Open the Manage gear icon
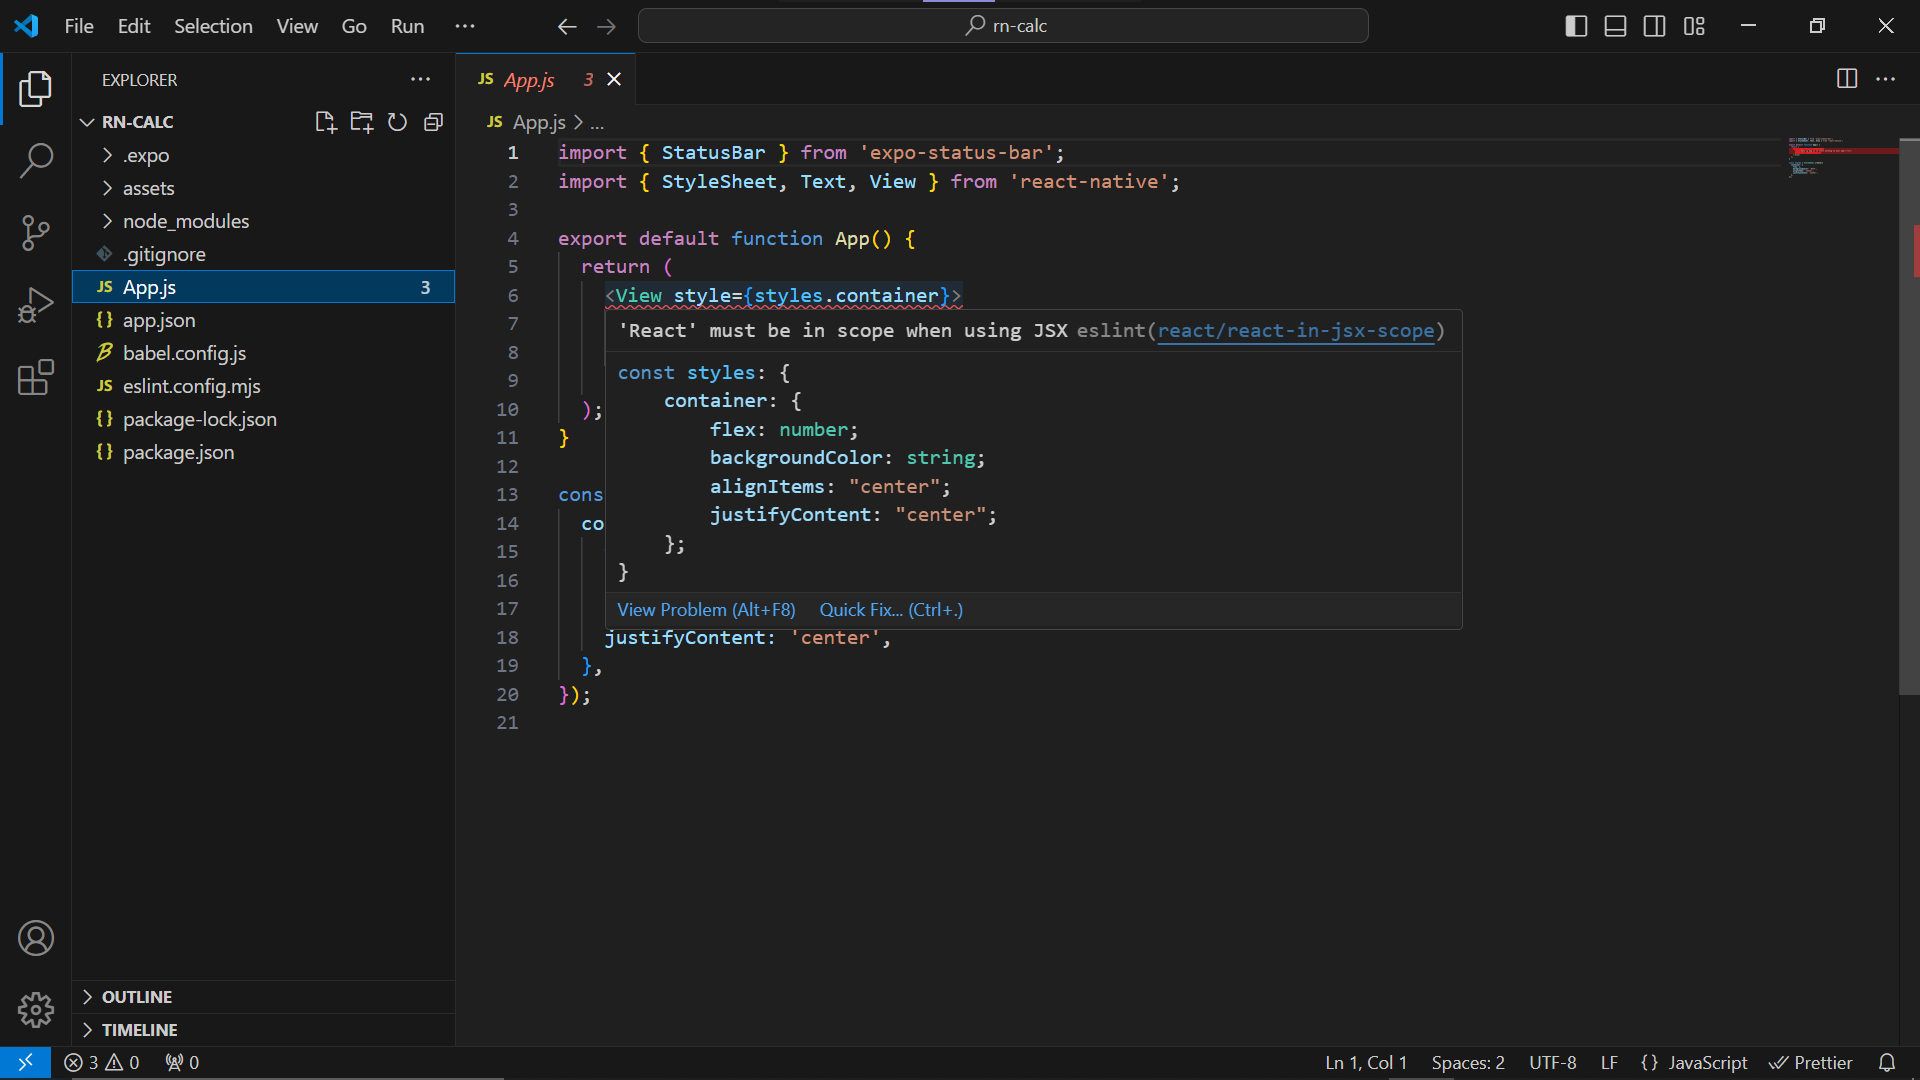Viewport: 1920px width, 1080px height. (36, 1010)
